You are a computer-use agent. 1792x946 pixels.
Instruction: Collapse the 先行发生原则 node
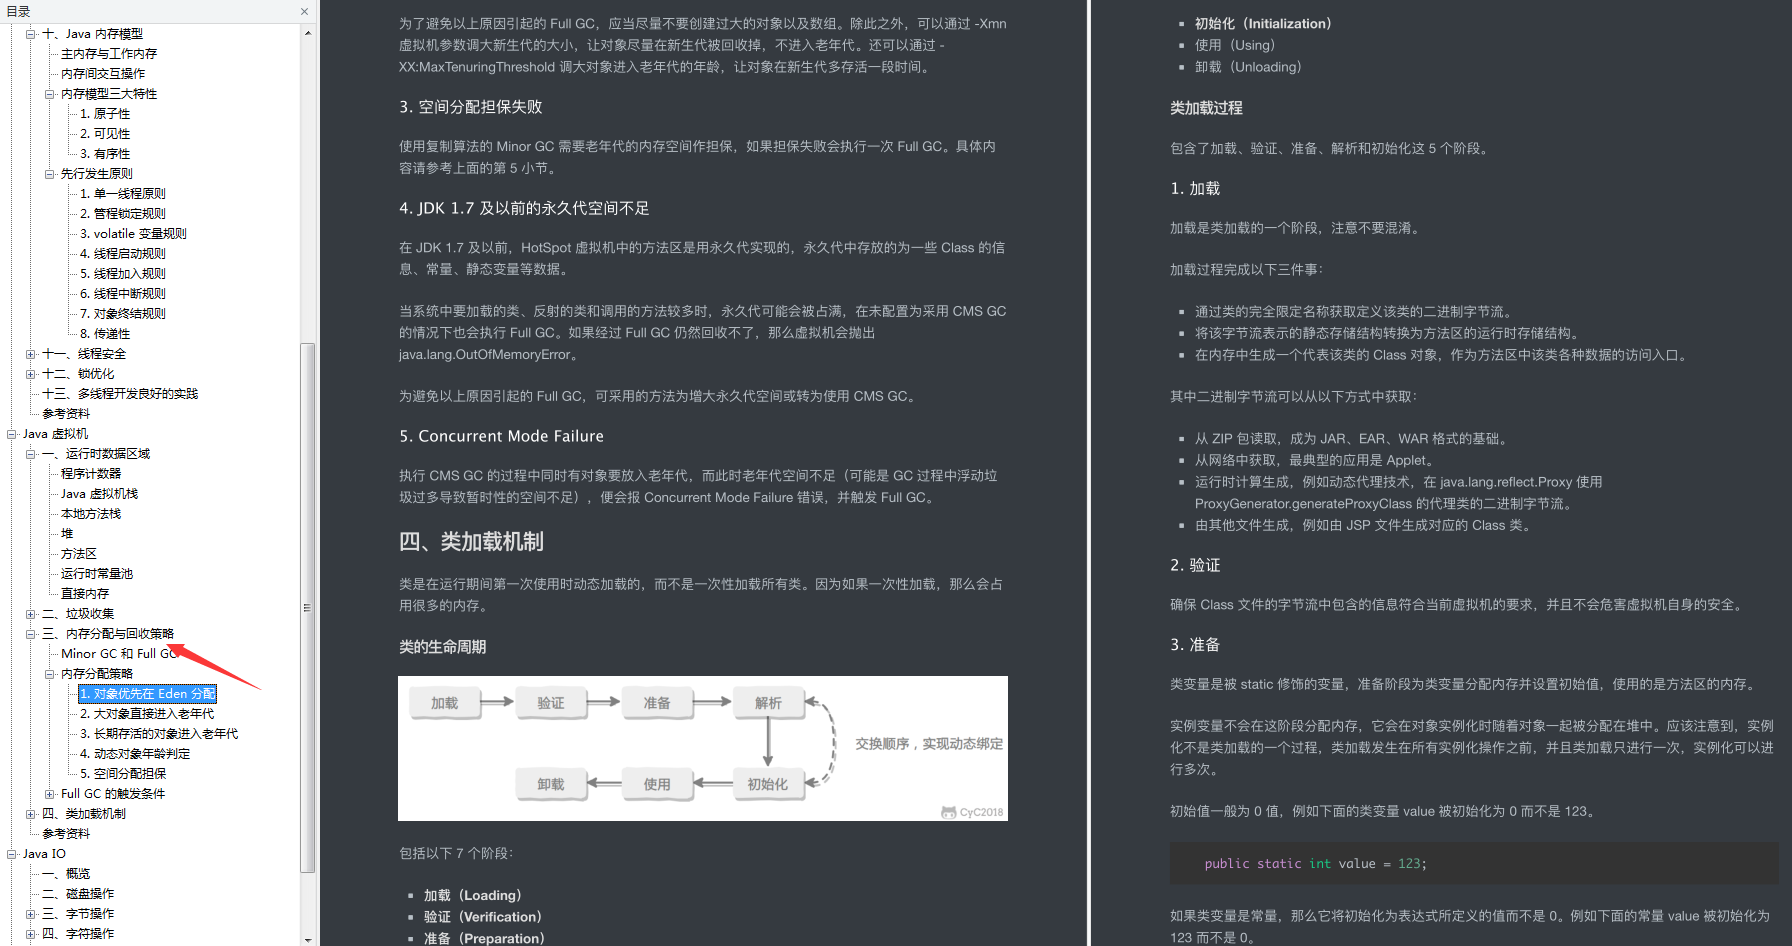(x=50, y=174)
